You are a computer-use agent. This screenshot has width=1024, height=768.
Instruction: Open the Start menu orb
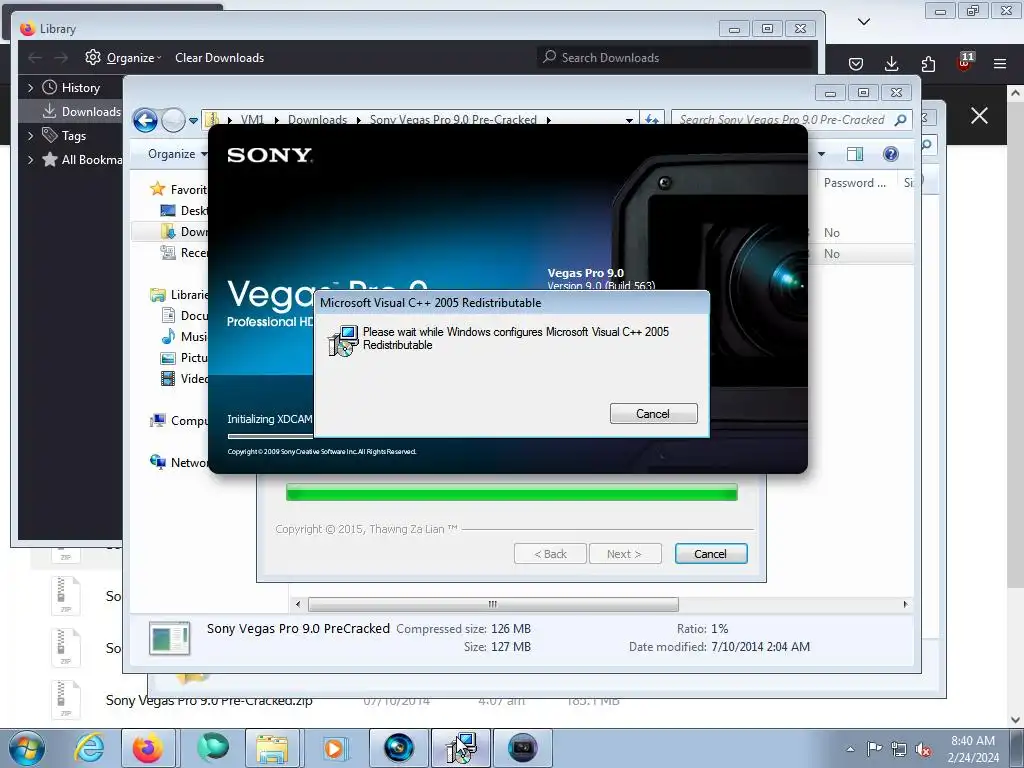27,748
